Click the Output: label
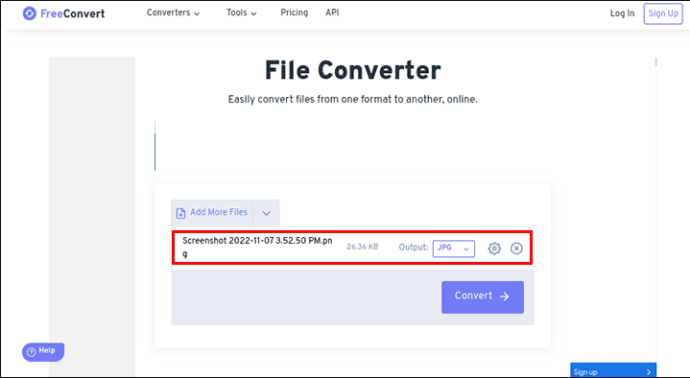The height and width of the screenshot is (378, 690). click(x=413, y=247)
